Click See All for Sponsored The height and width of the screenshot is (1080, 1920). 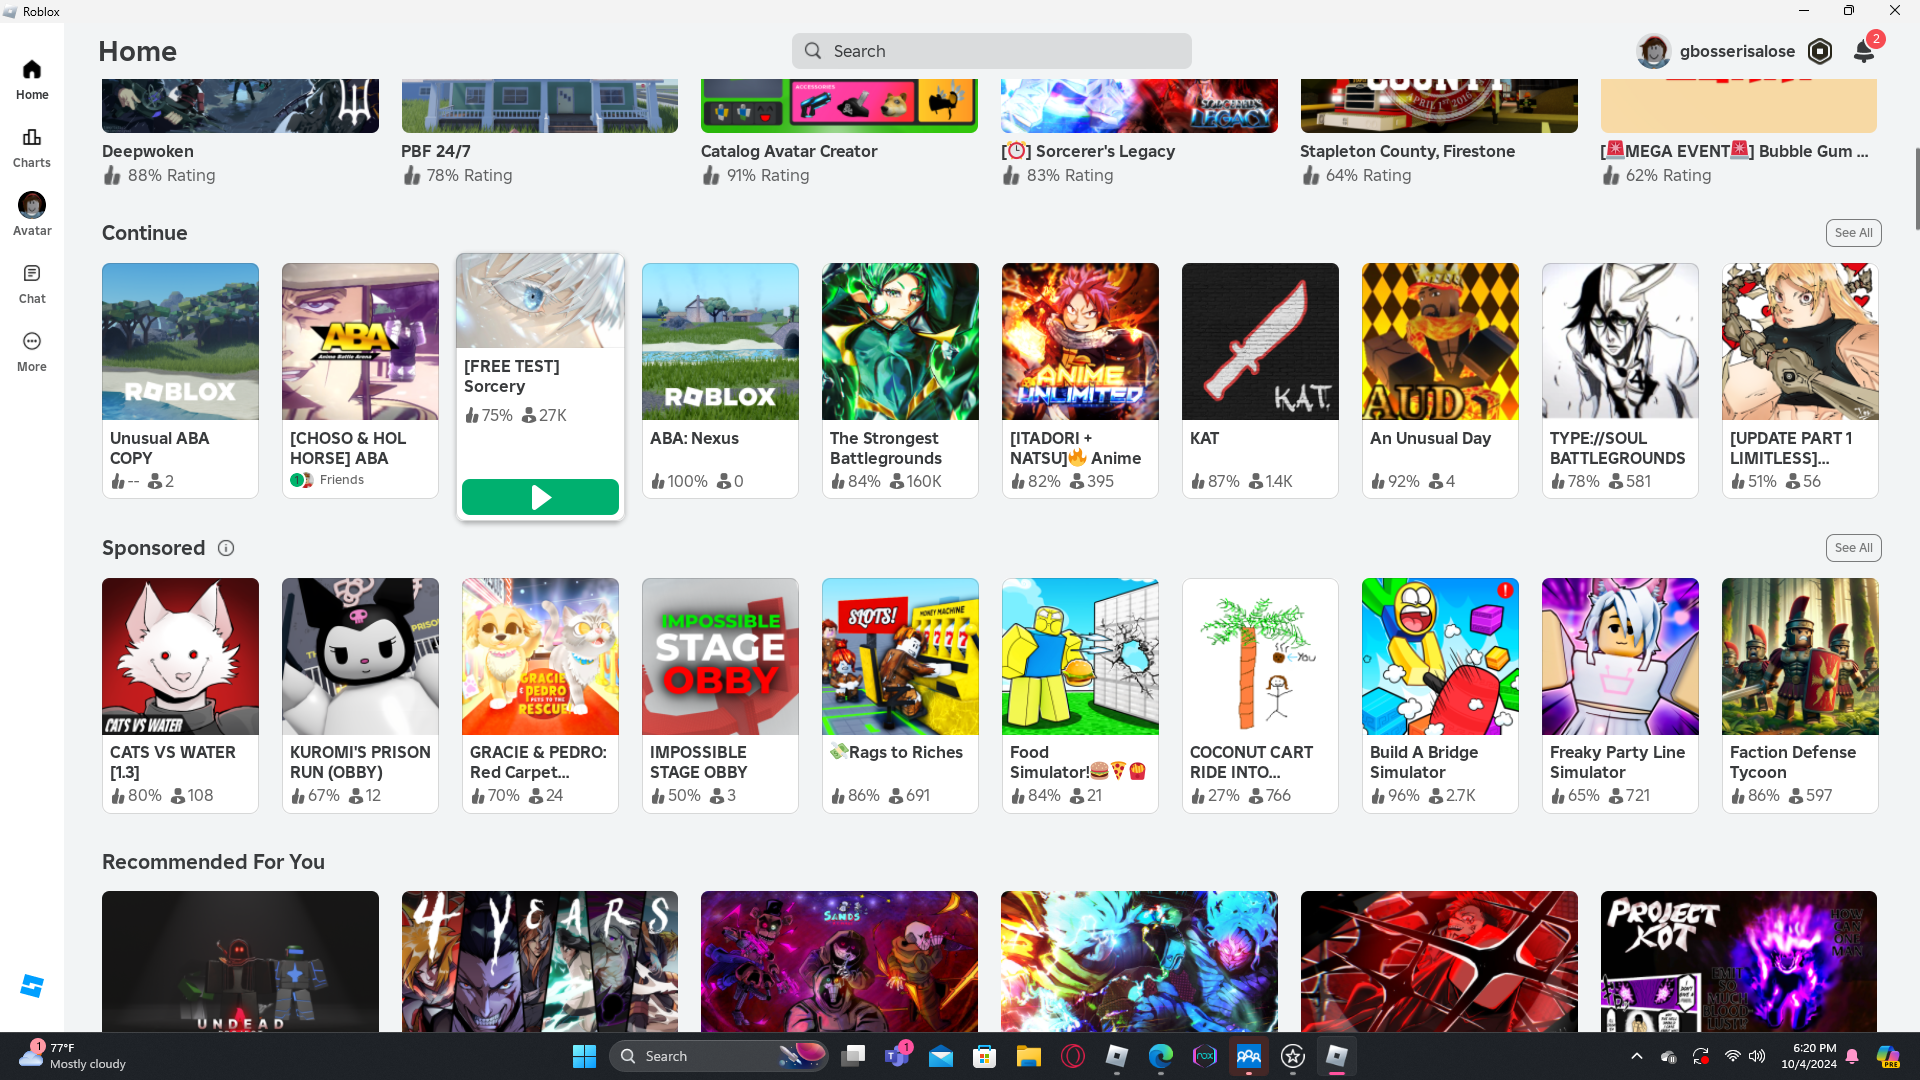[1853, 548]
